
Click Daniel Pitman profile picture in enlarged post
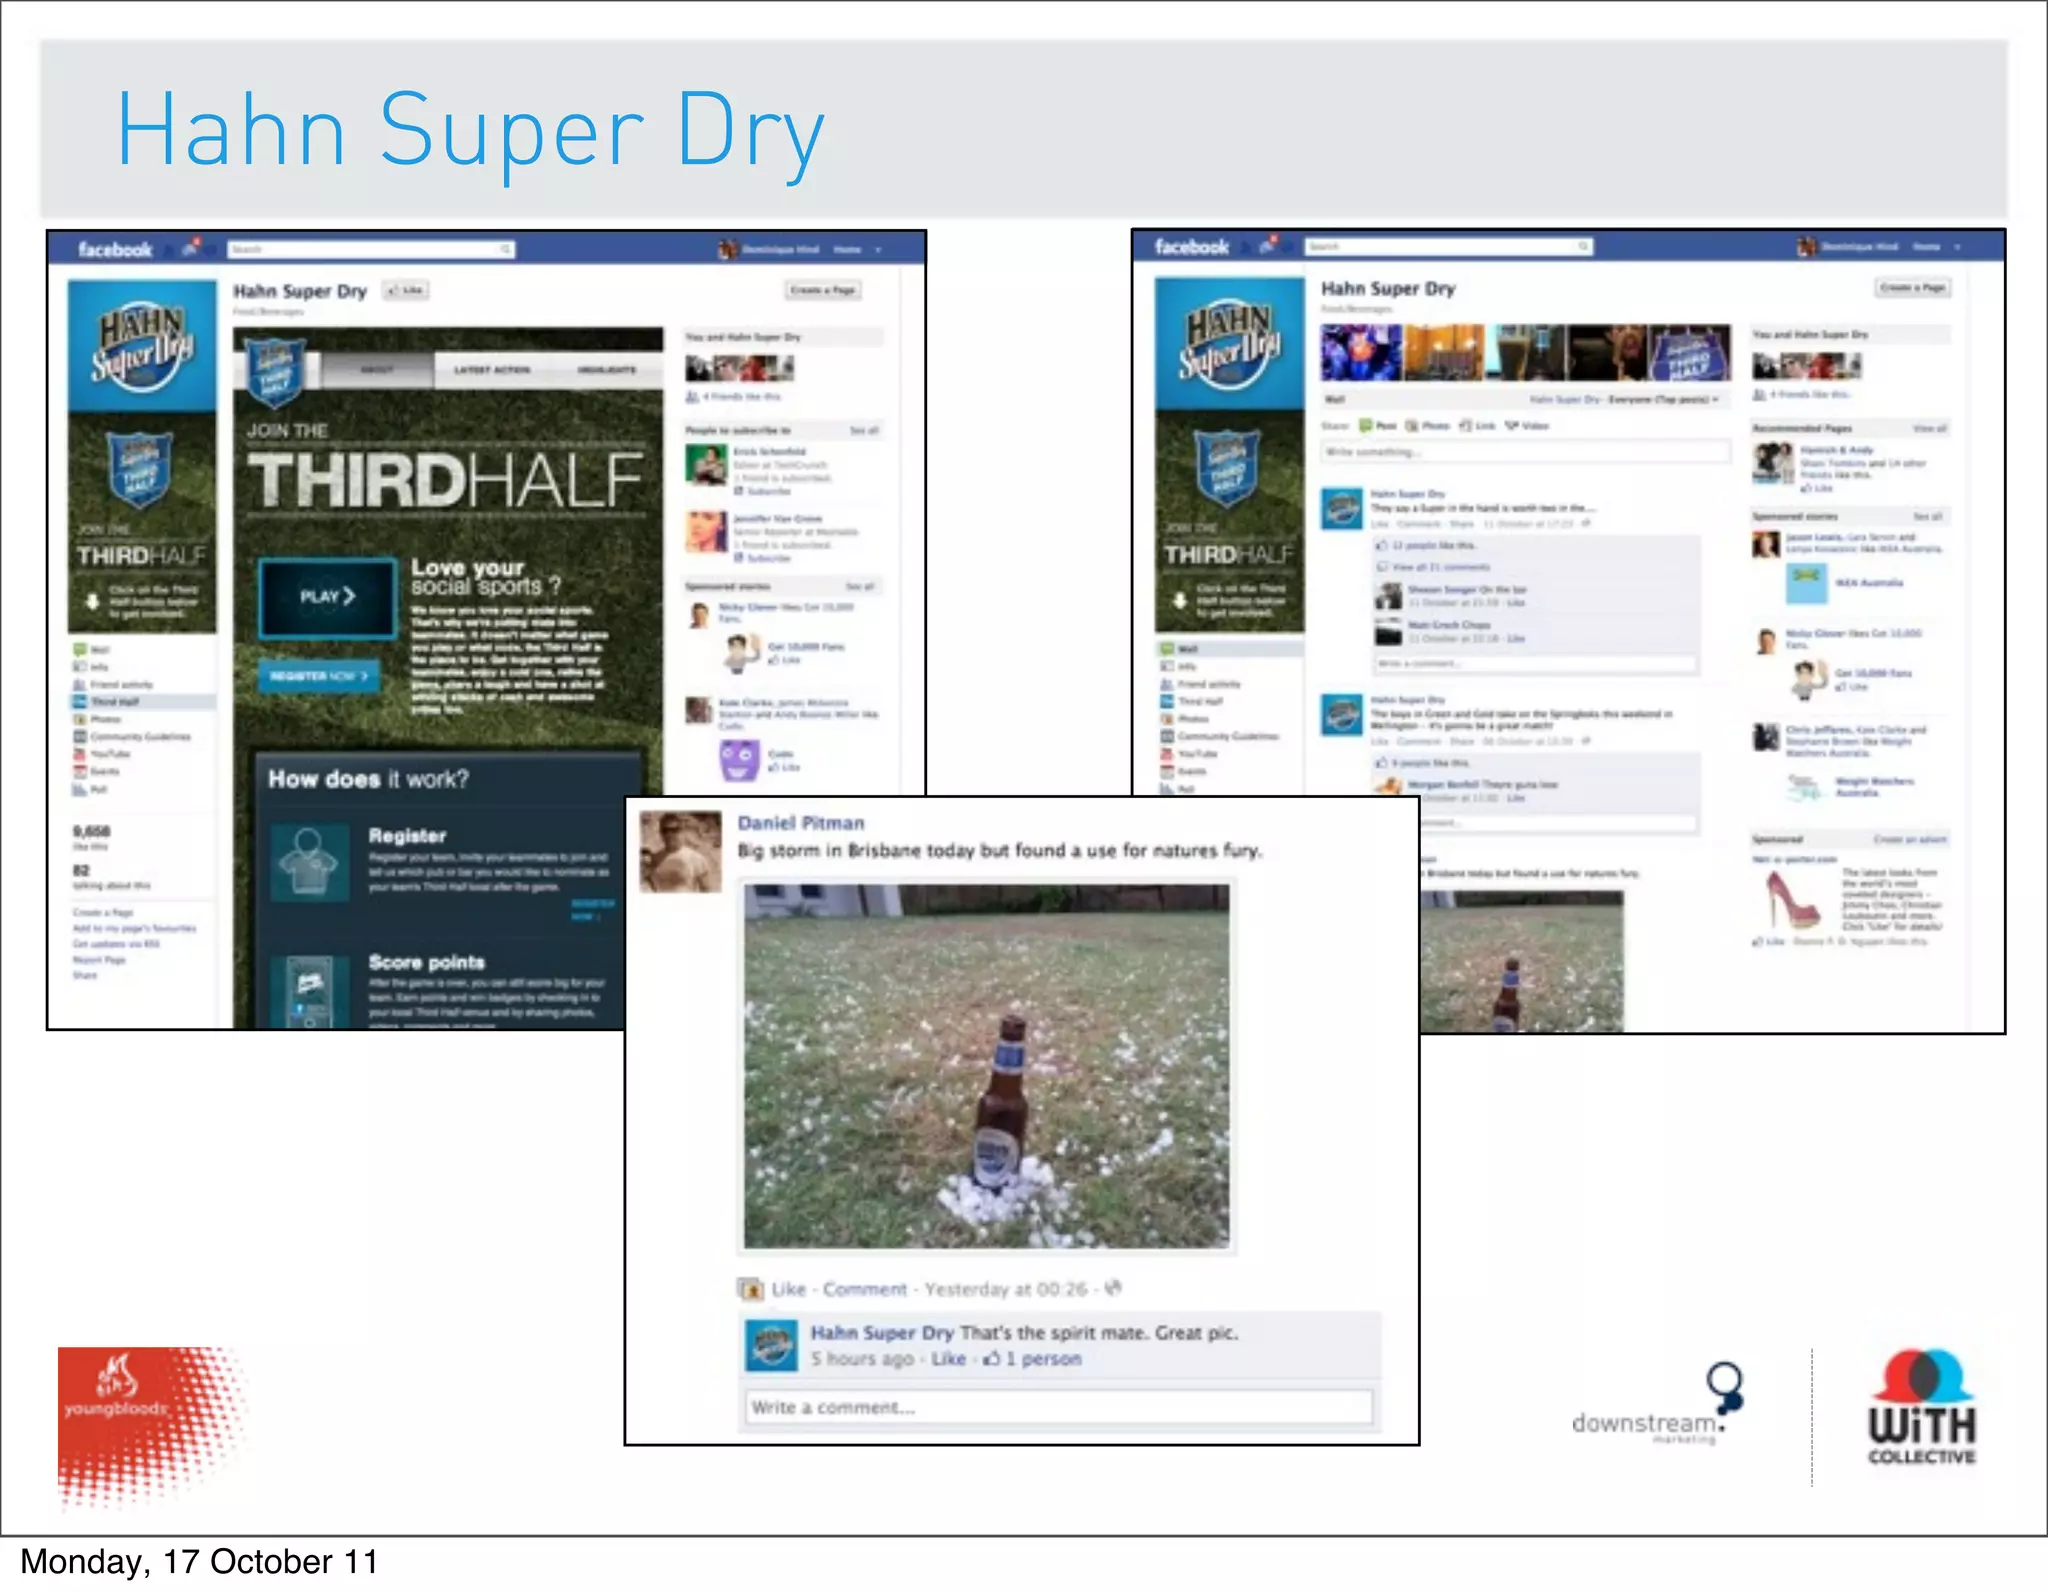(680, 852)
